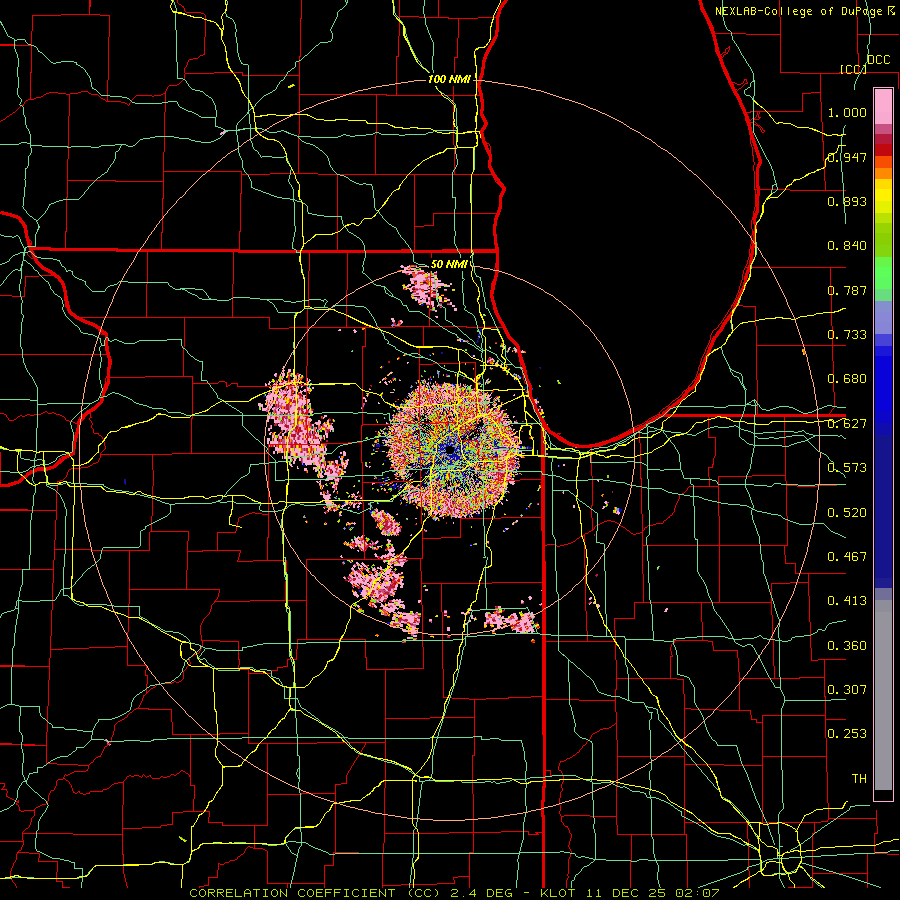
Task: Select the 1.000 value on the scale
Action: 847,112
